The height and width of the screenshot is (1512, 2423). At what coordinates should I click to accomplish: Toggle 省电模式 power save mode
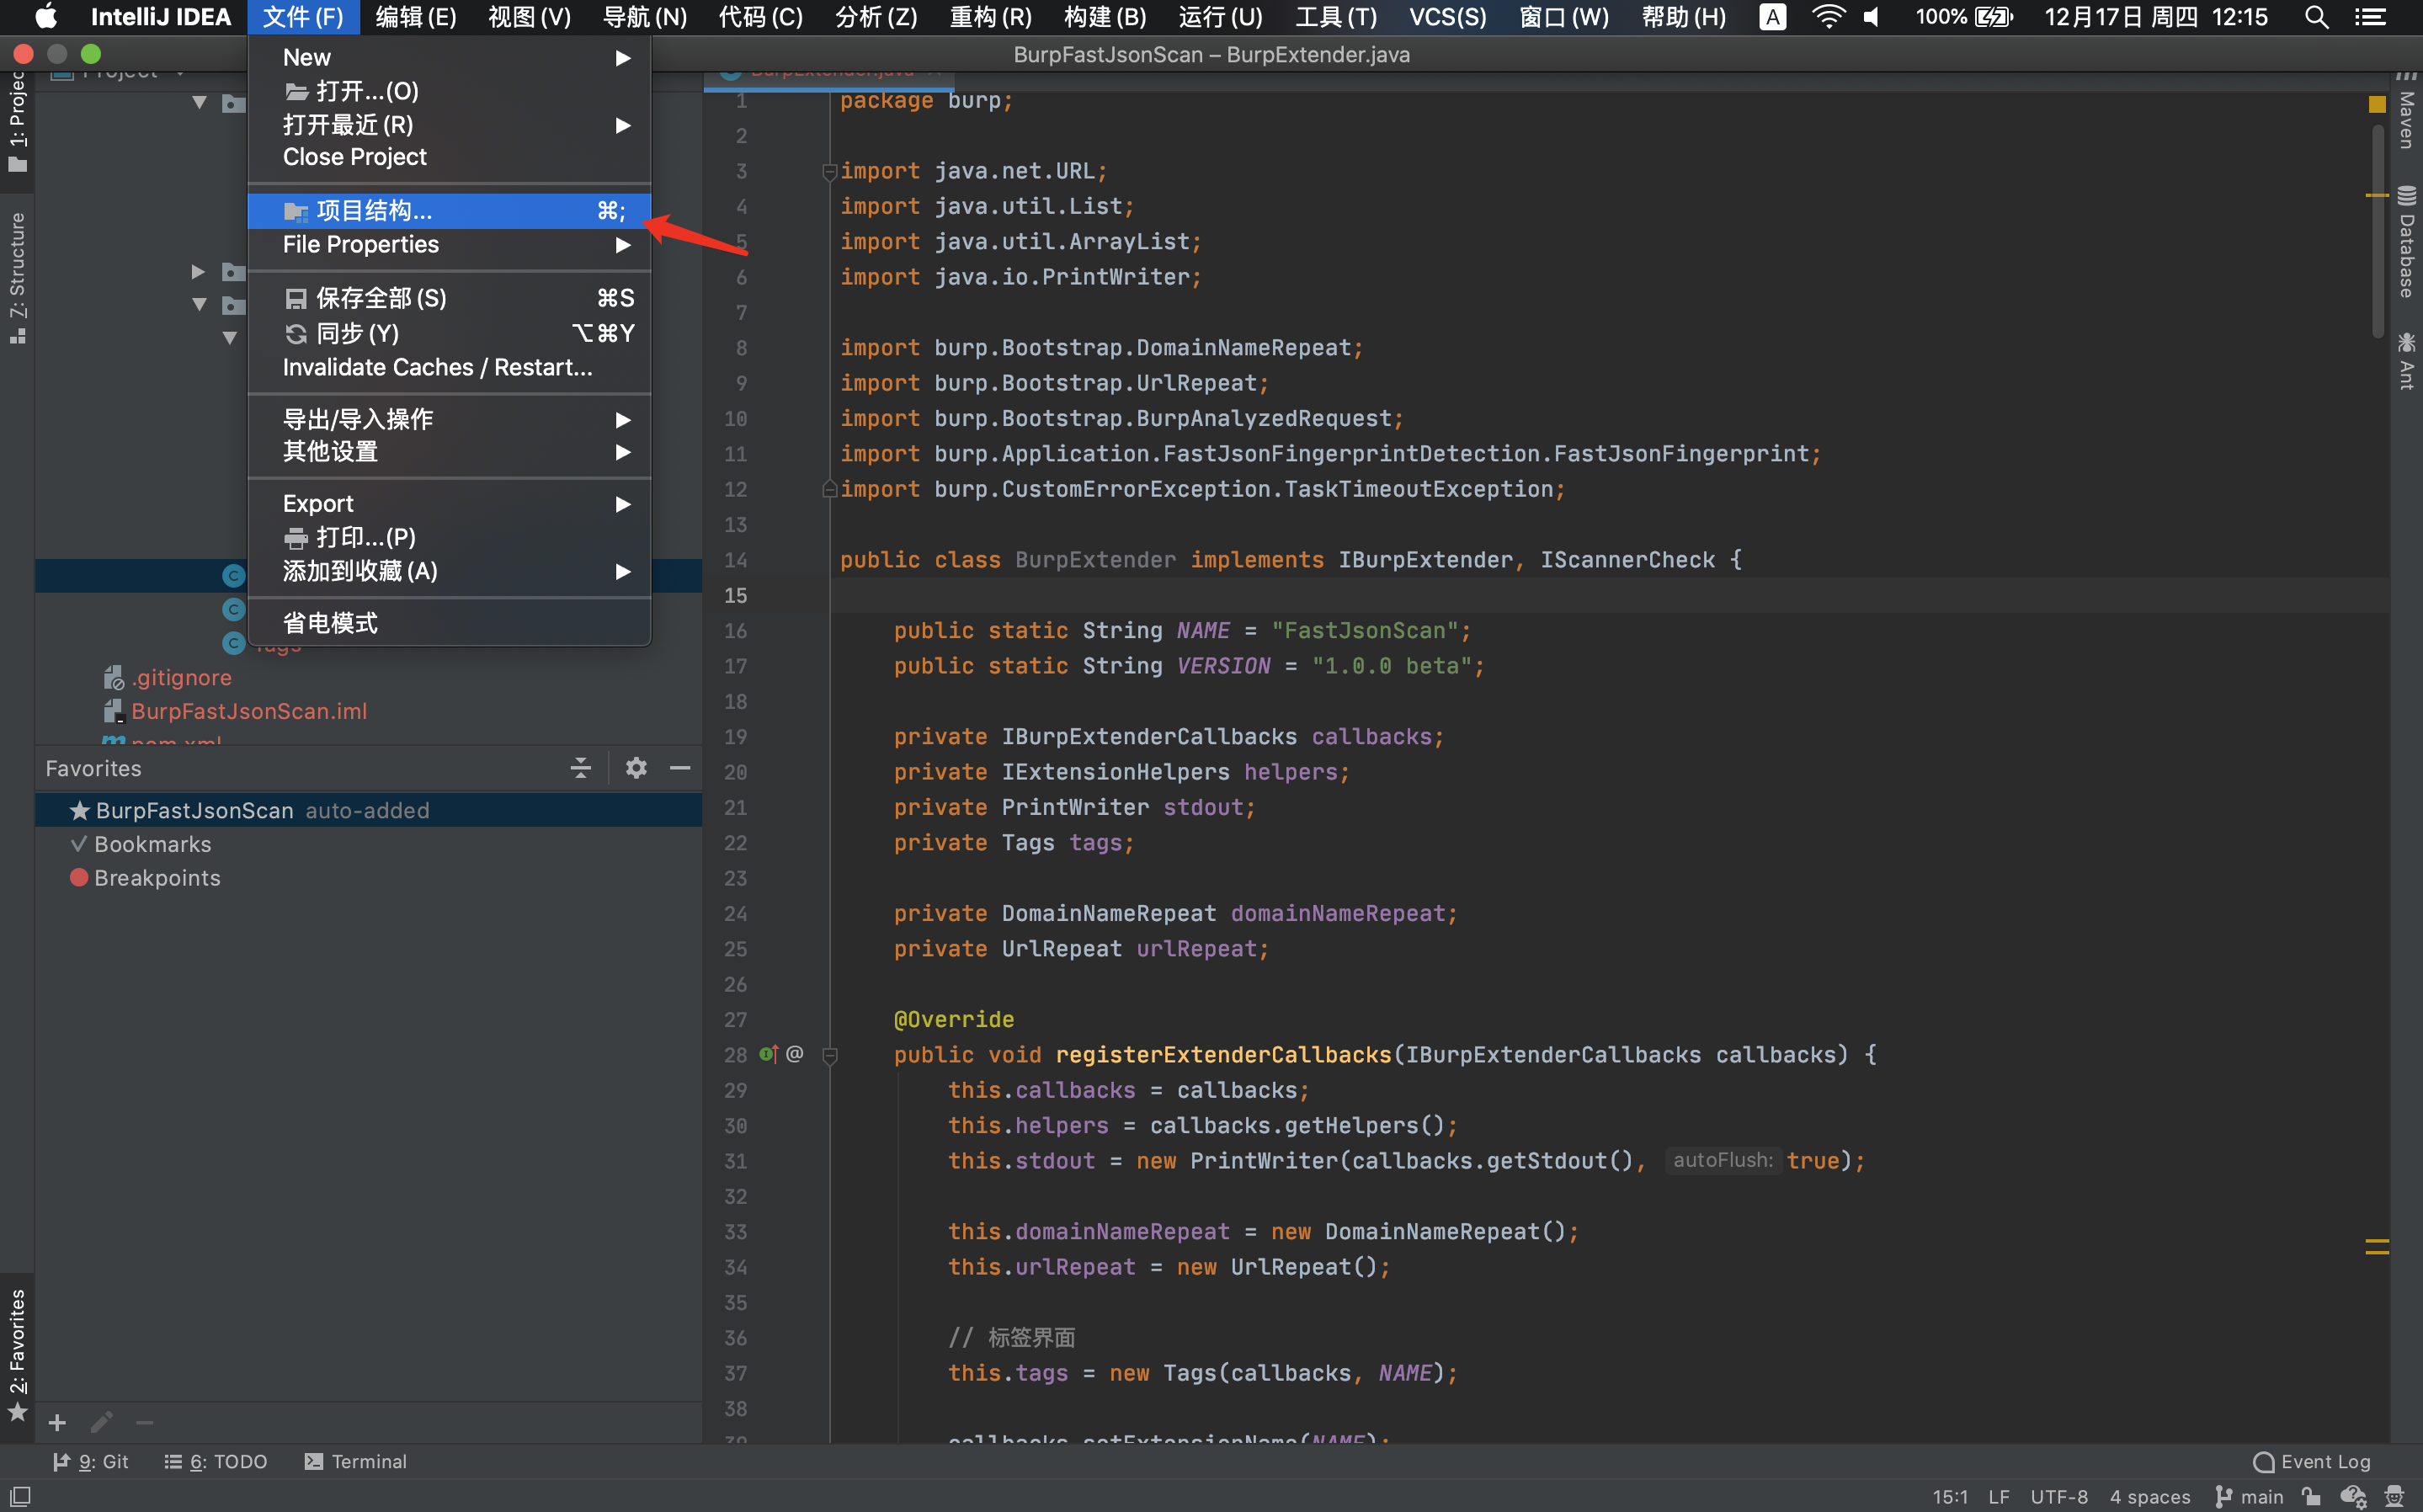pos(330,623)
